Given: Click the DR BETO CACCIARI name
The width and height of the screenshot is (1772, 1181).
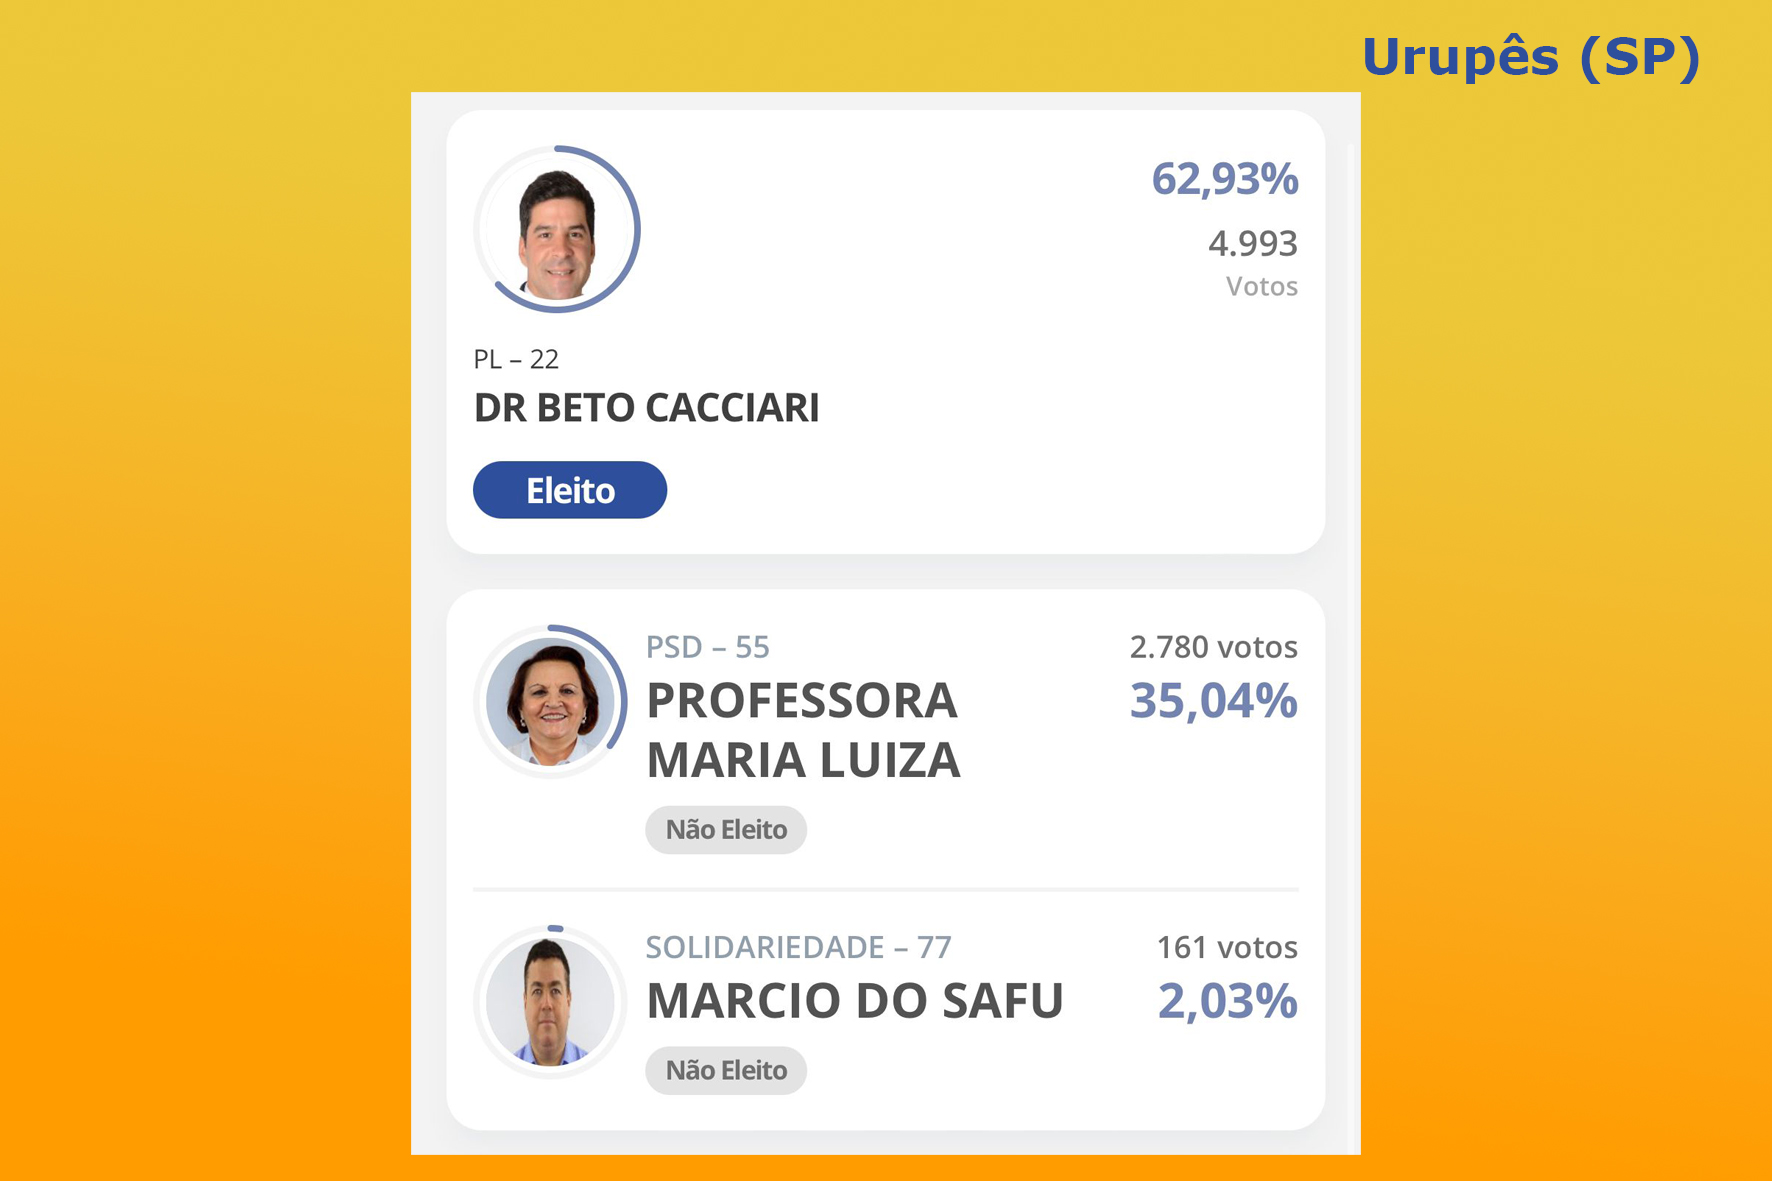Looking at the screenshot, I should pos(647,408).
